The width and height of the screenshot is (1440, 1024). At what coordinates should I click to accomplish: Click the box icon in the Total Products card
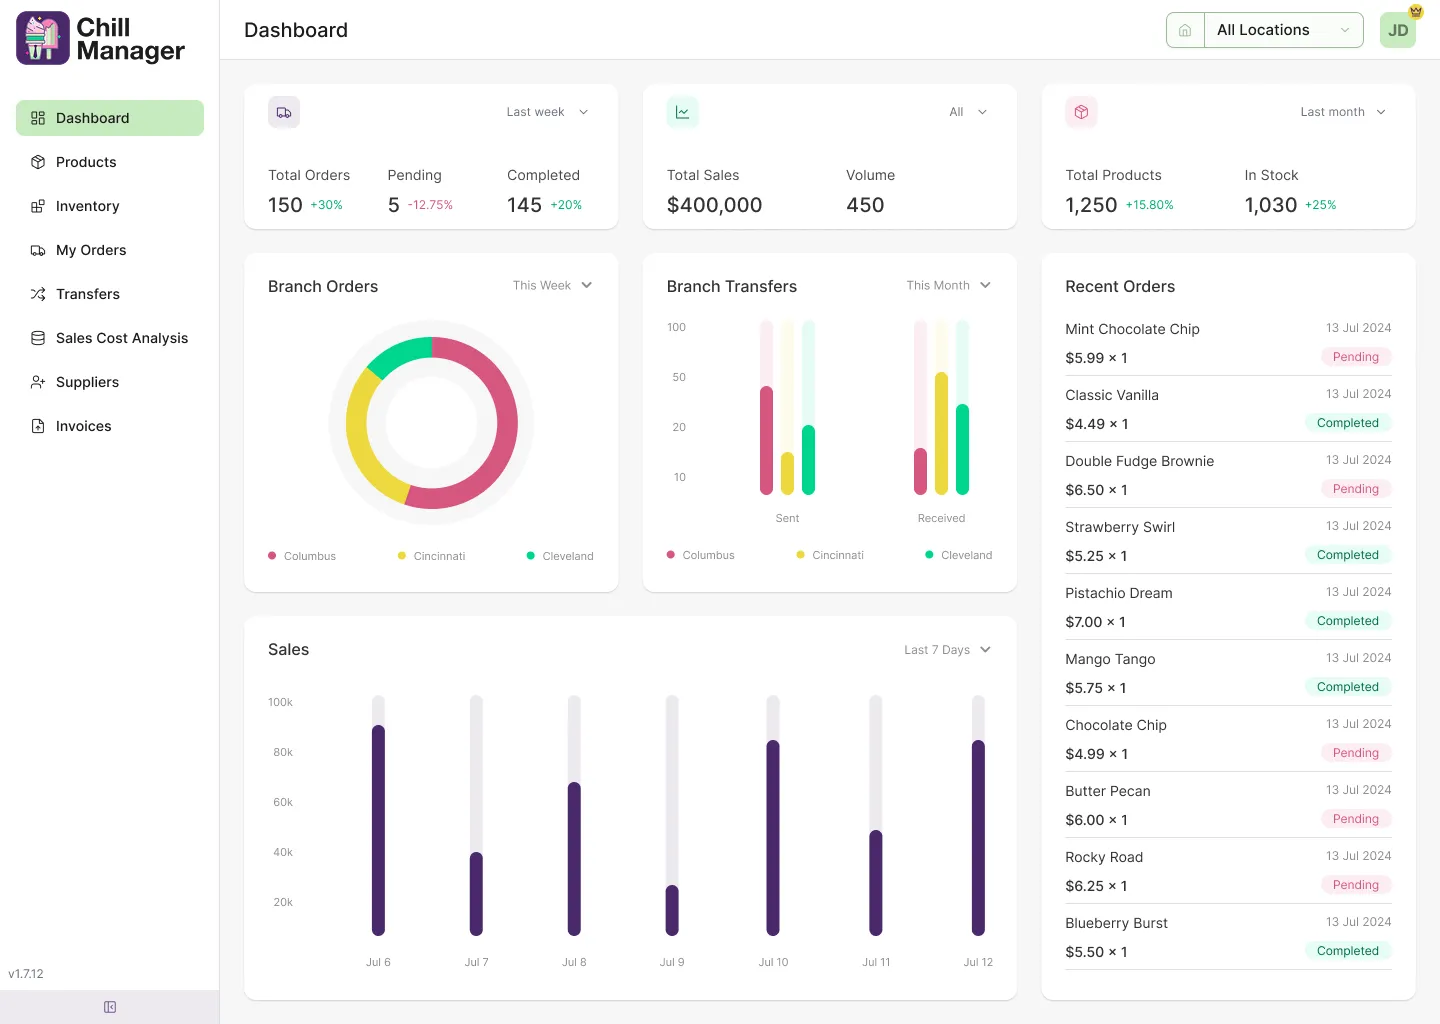pos(1081,112)
